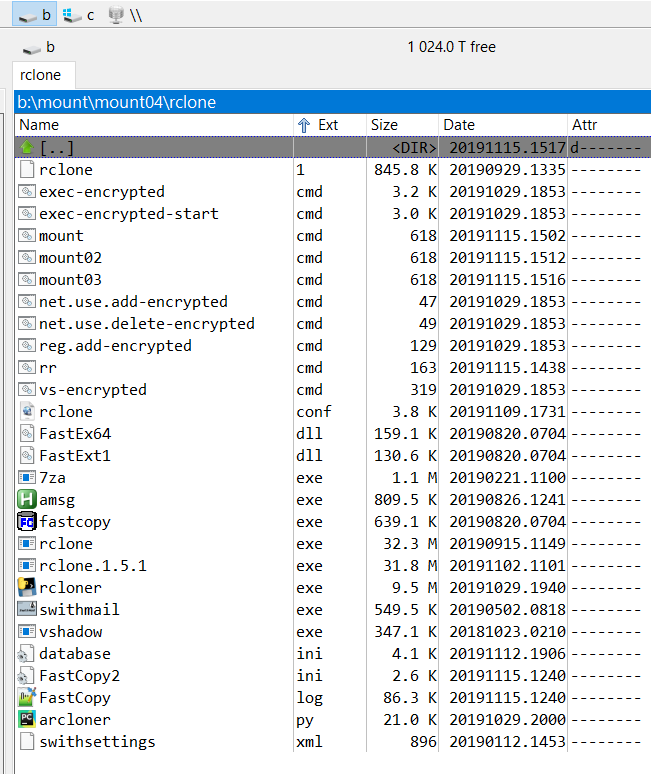This screenshot has width=651, height=774.
Task: Select rr cmd file icon
Action: click(x=27, y=368)
